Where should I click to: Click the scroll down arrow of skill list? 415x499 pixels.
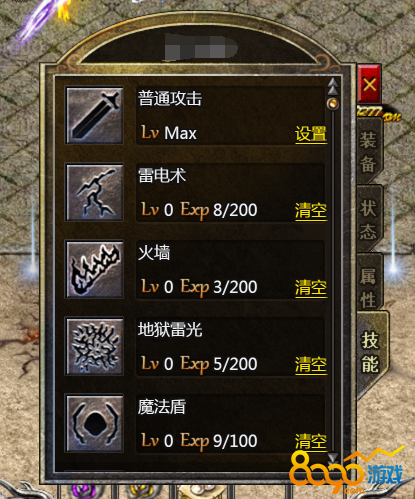click(332, 458)
